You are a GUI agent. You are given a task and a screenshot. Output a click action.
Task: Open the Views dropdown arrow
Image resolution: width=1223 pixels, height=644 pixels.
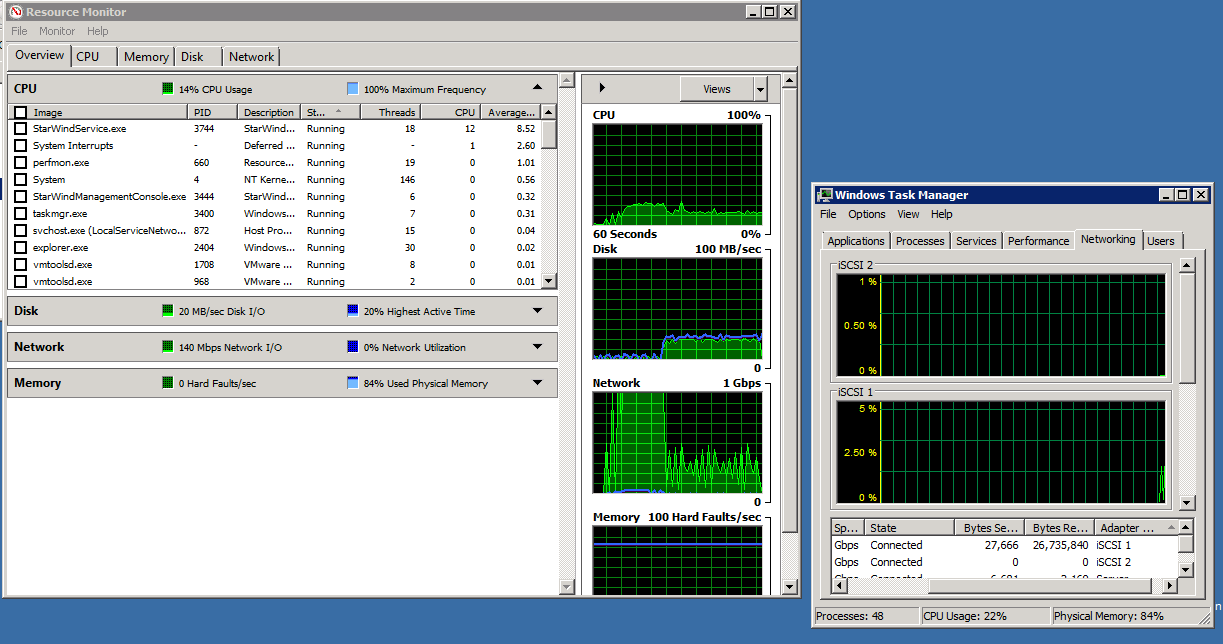click(x=761, y=89)
